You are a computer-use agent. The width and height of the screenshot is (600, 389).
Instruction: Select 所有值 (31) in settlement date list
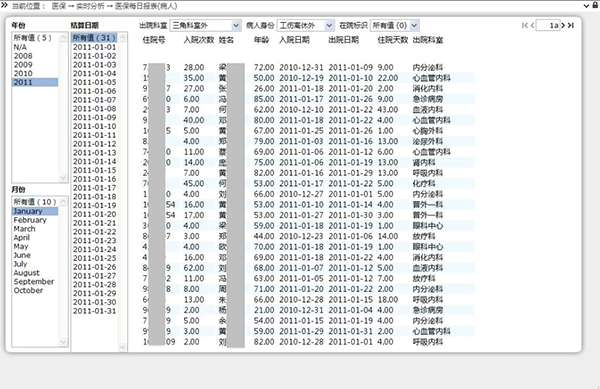click(94, 38)
